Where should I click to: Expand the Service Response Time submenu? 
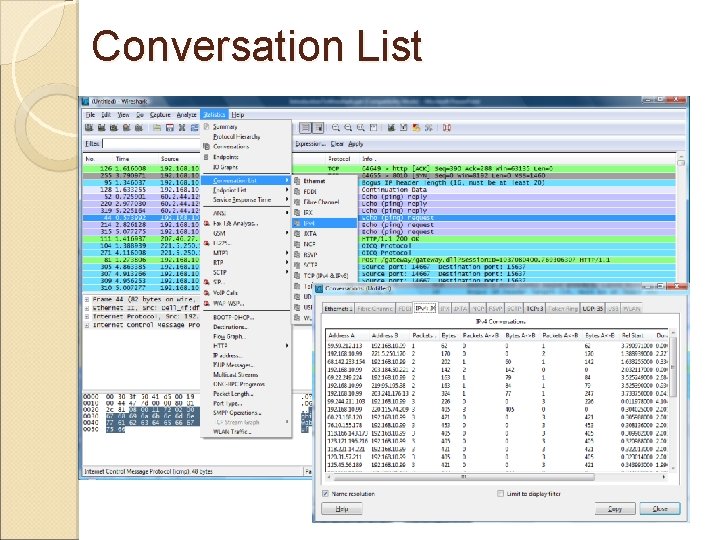pyautogui.click(x=246, y=200)
